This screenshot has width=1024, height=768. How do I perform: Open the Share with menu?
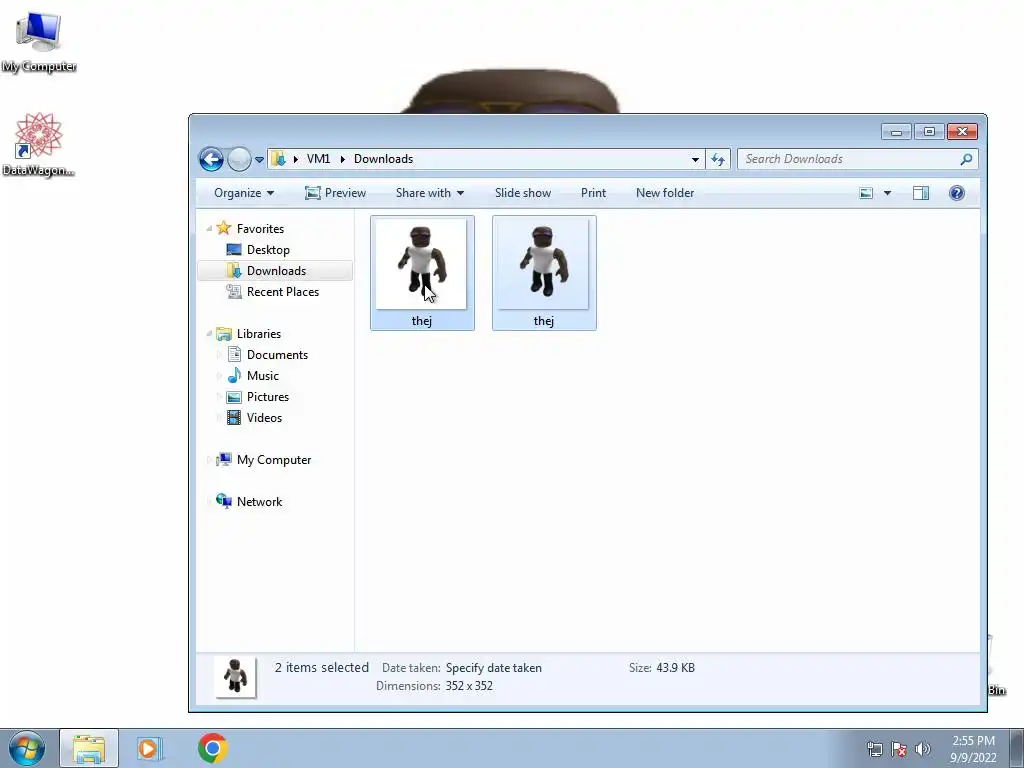tap(430, 193)
